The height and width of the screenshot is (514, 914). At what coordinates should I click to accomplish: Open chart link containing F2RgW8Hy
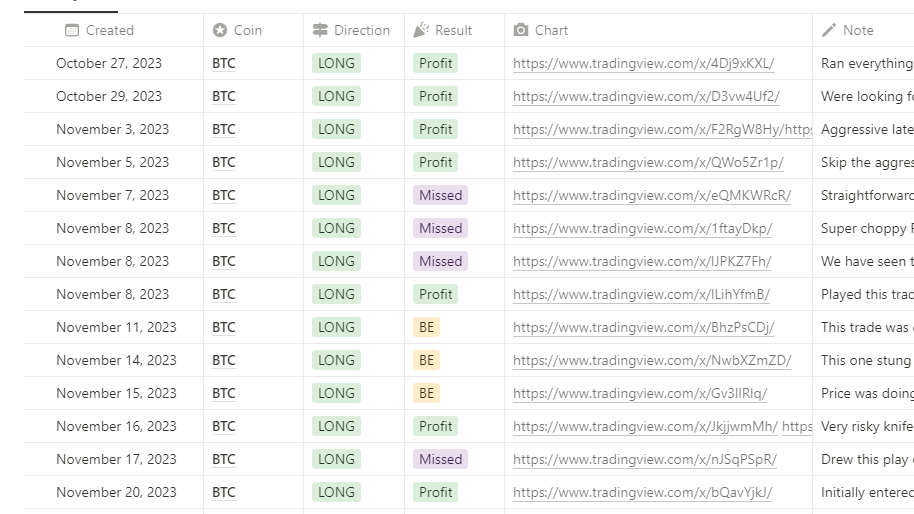(662, 129)
